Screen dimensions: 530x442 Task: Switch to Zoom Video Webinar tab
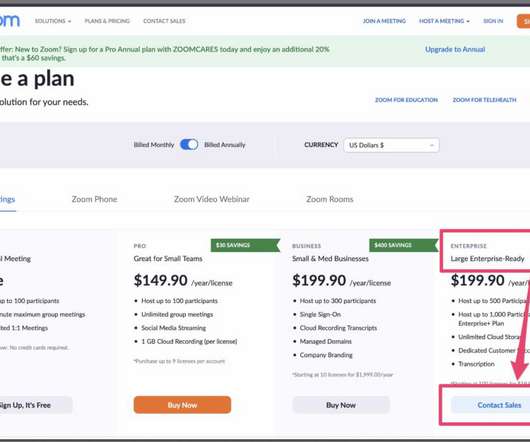212,199
